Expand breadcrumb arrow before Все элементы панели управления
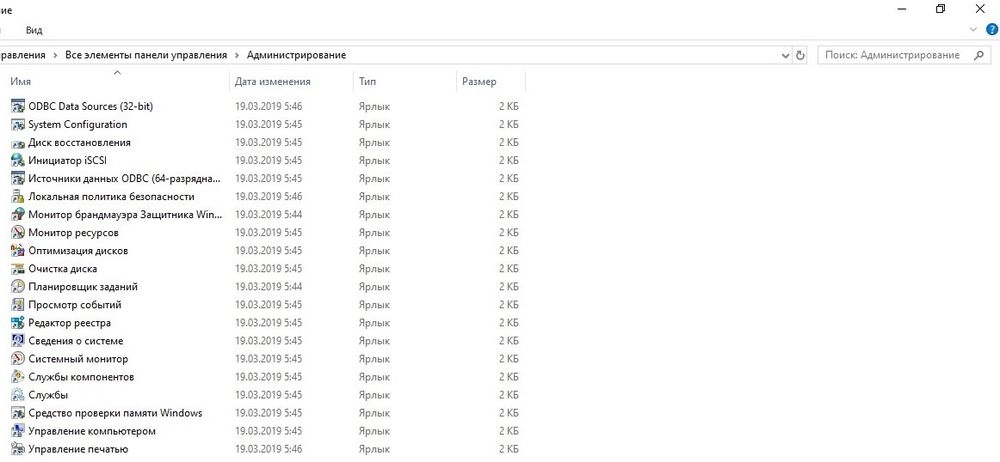The width and height of the screenshot is (1000, 462). [55, 56]
